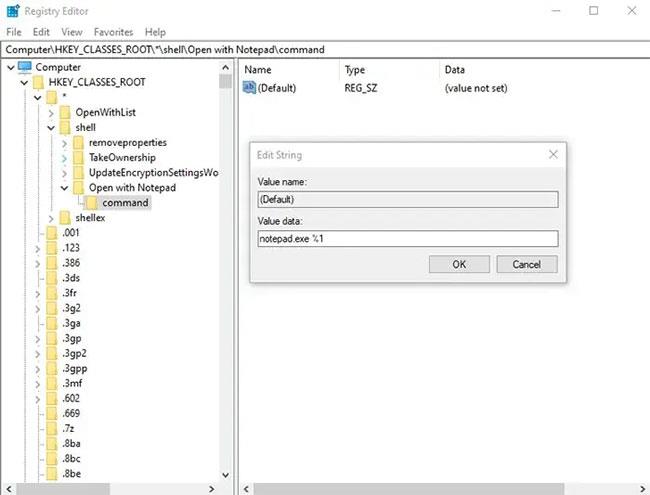The width and height of the screenshot is (650, 495).
Task: Select the .001 folder icon
Action: [x=51, y=233]
